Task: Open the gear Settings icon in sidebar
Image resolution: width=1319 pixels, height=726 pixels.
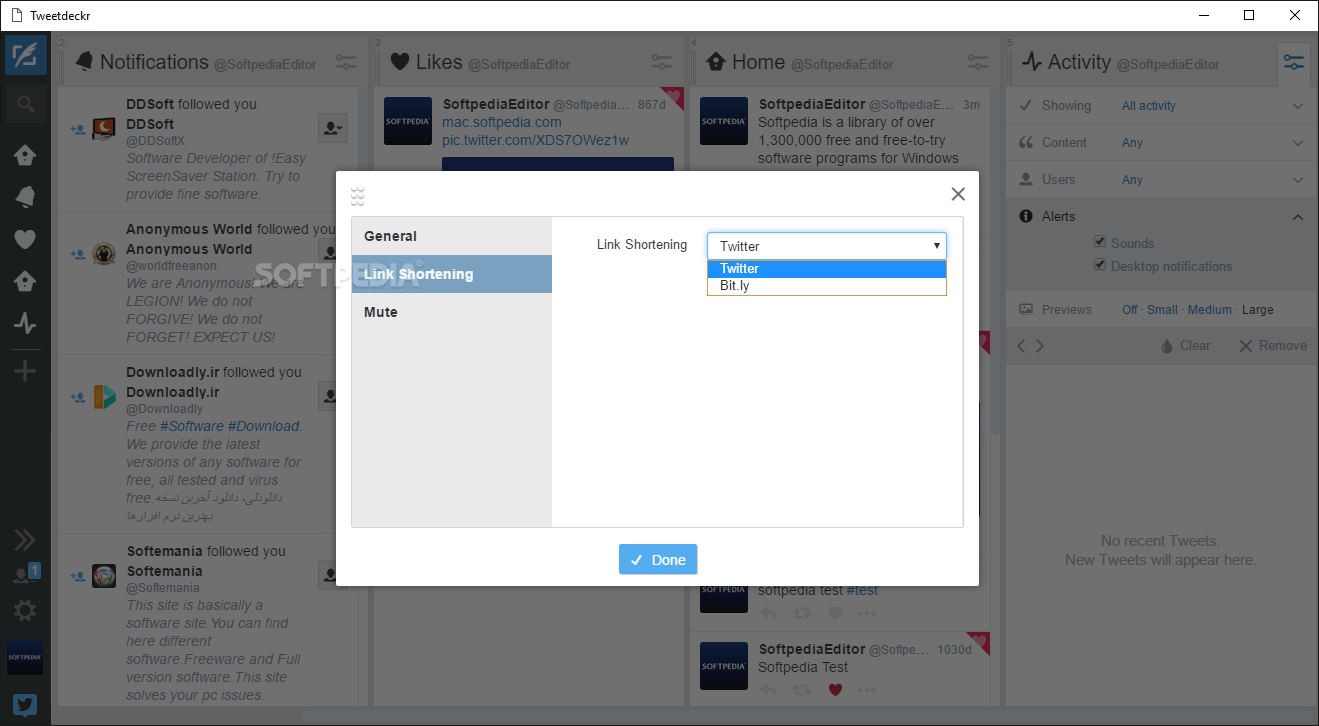Action: click(x=25, y=610)
